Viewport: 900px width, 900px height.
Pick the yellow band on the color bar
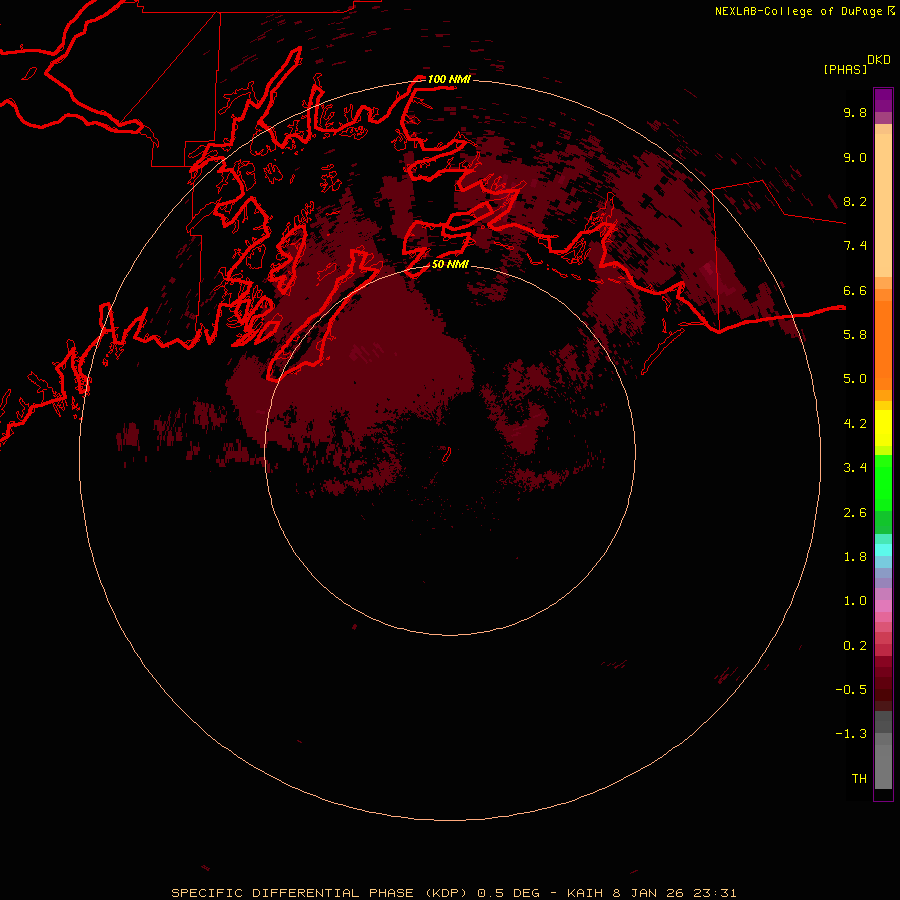[883, 428]
